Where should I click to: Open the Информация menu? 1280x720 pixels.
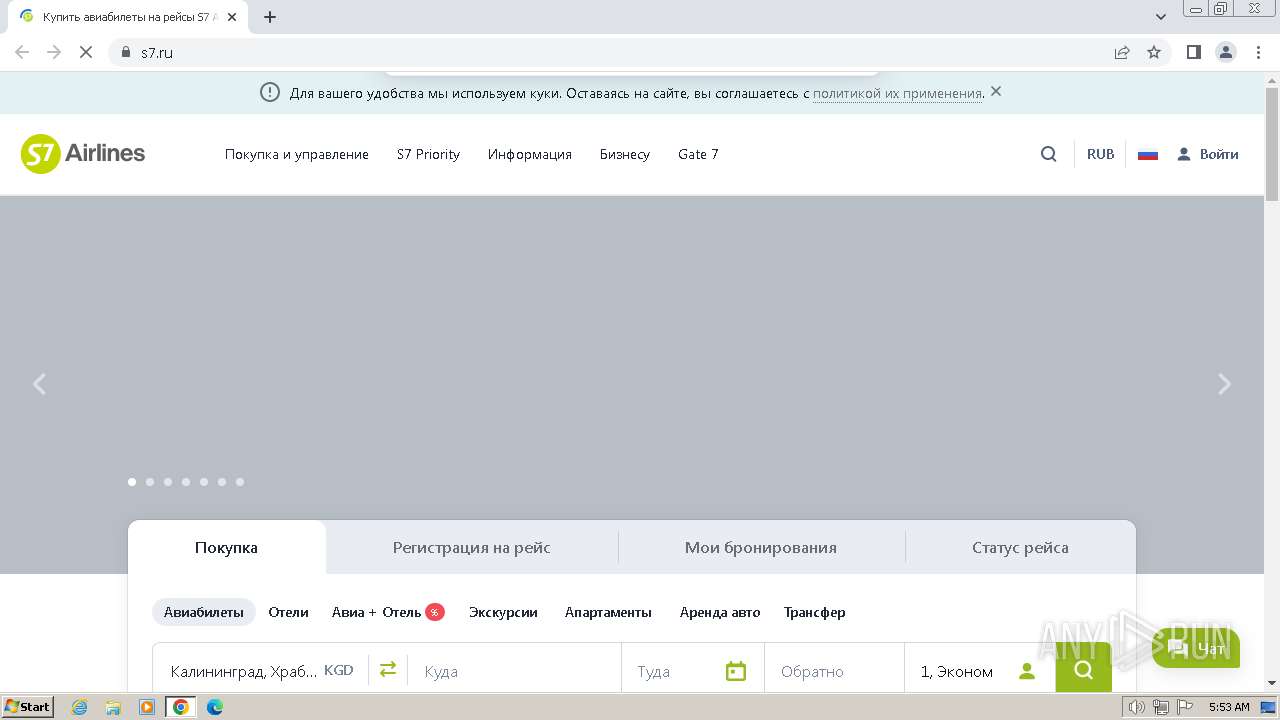(529, 154)
